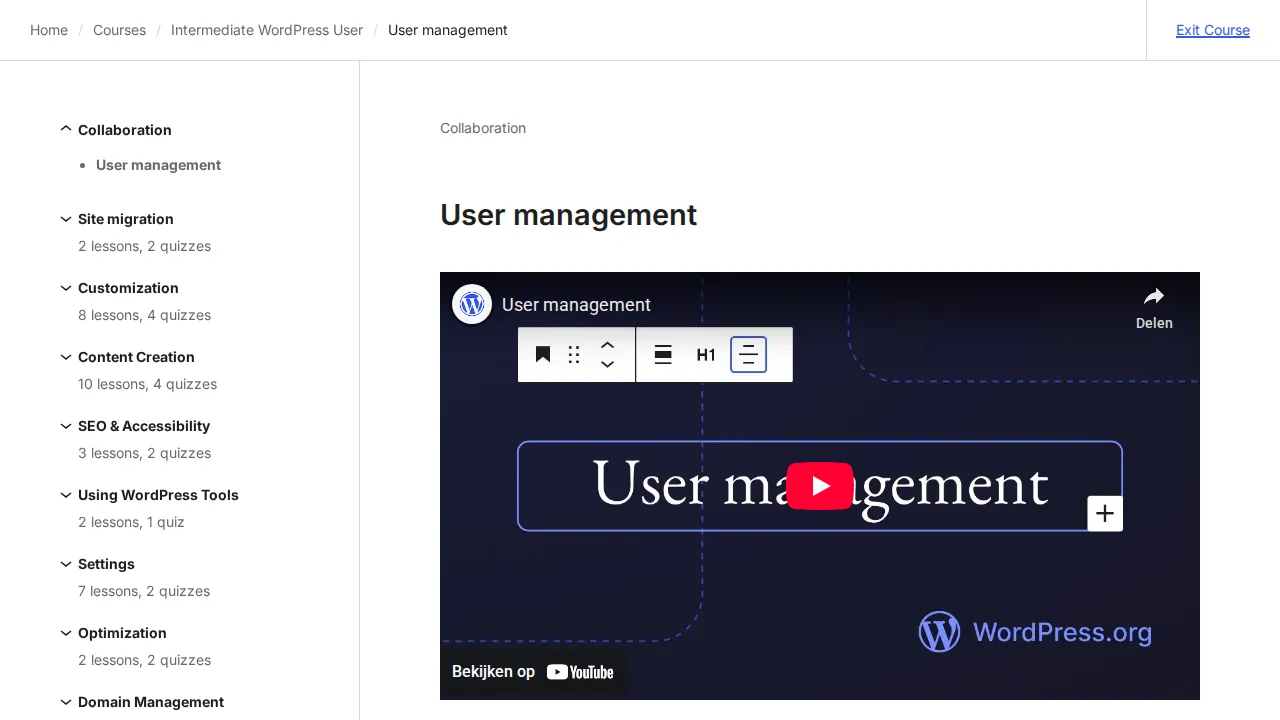Click the move up arrow in the toolbar

607,345
